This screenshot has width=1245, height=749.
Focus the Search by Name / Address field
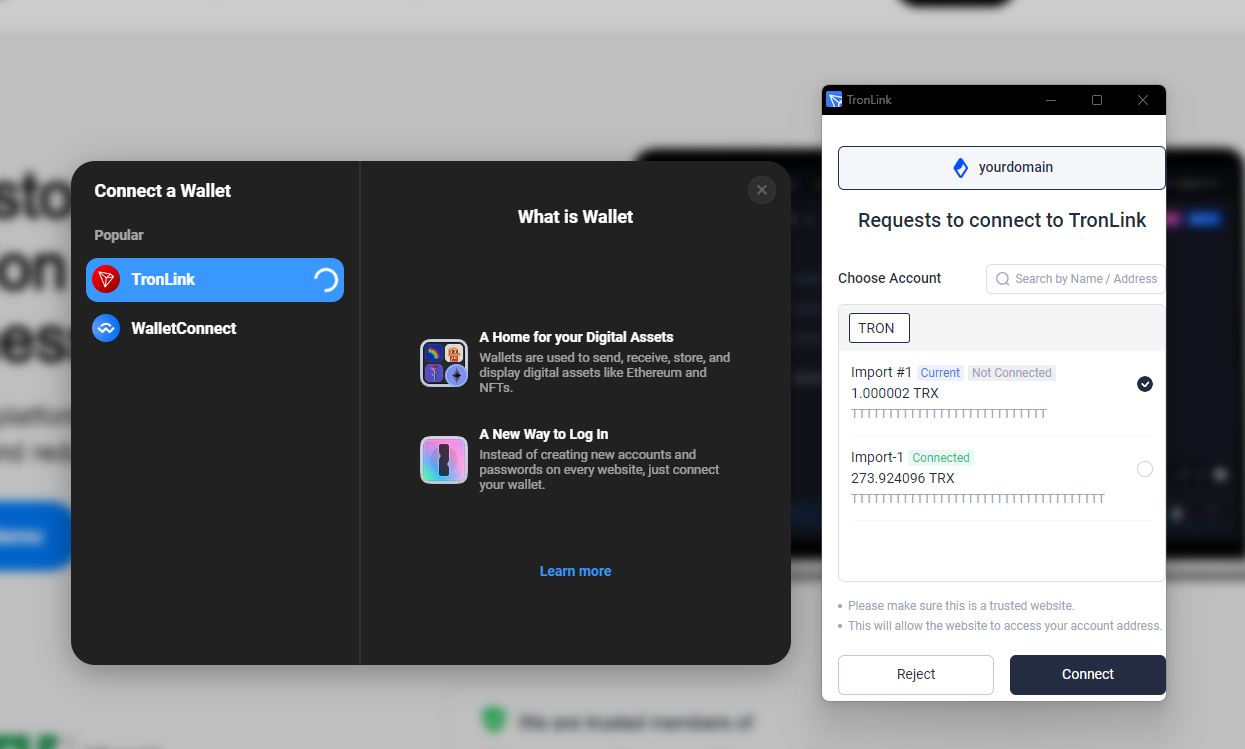(1085, 279)
